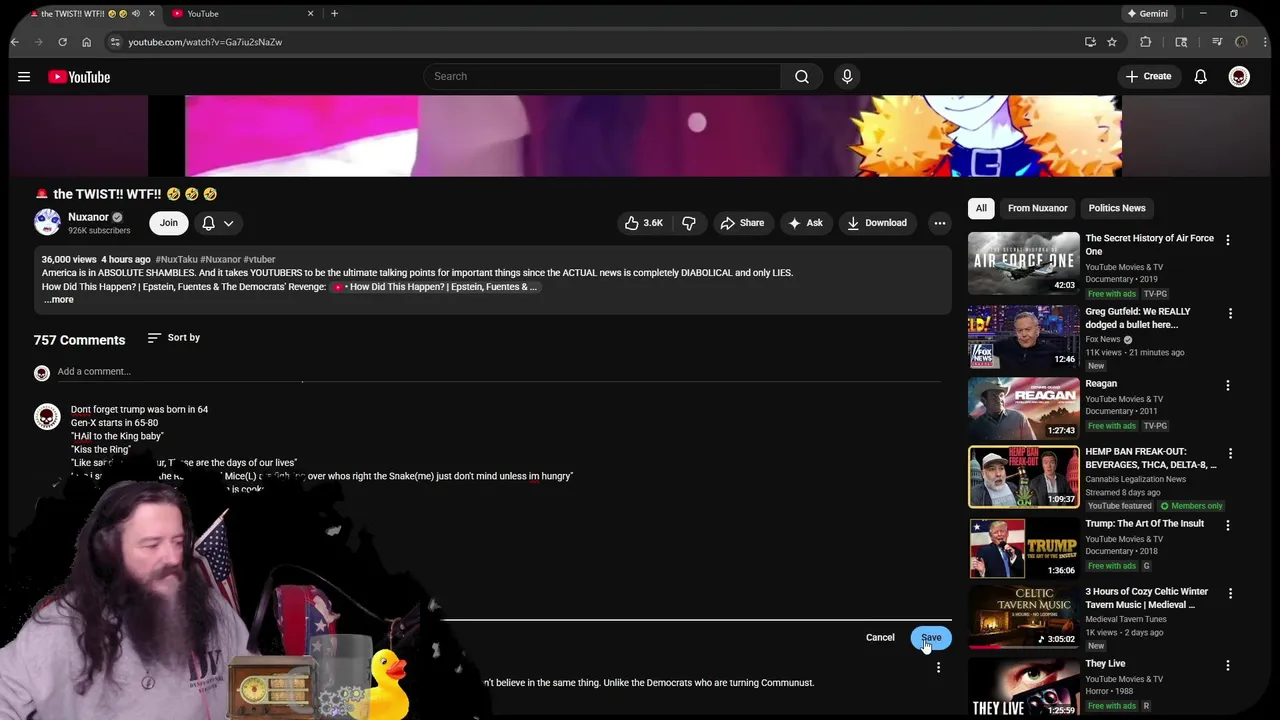Open the notifications bell in the header
Screen dimensions: 1280x720
point(1200,77)
